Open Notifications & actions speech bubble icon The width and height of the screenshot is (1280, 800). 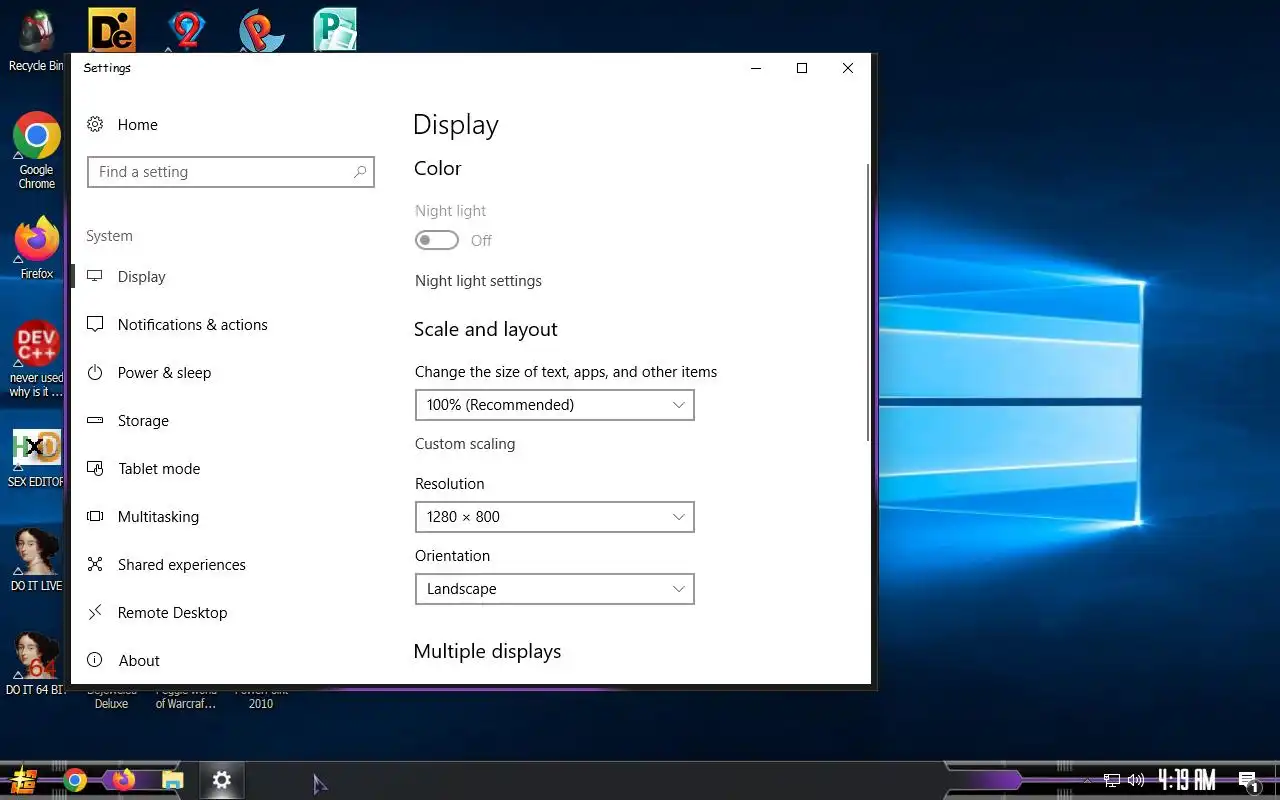point(95,324)
